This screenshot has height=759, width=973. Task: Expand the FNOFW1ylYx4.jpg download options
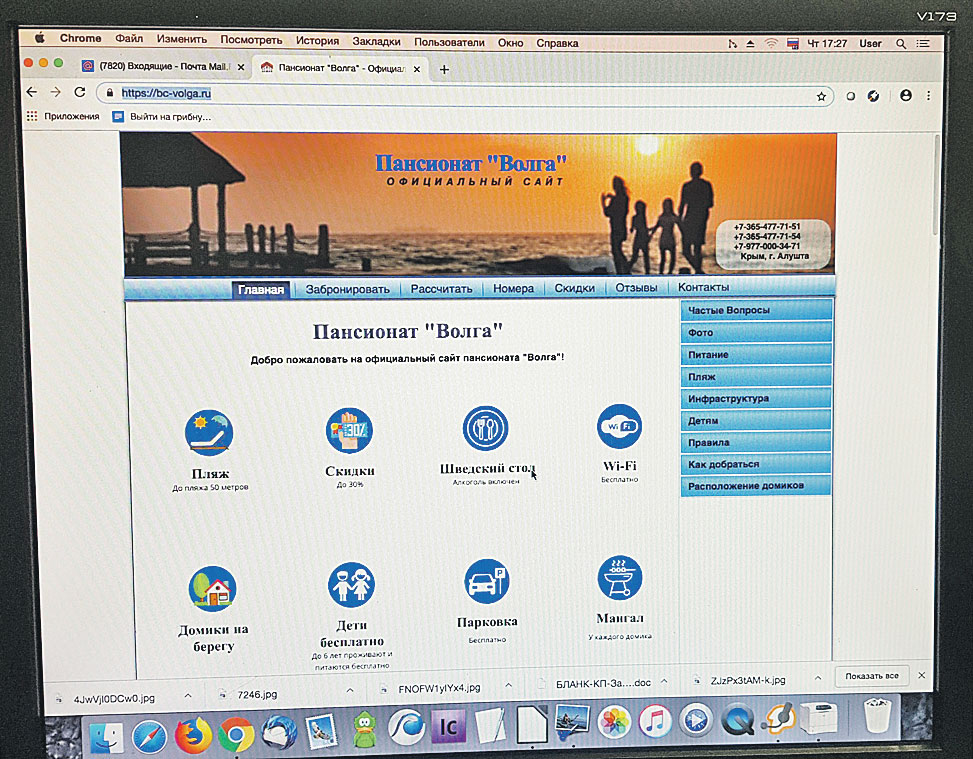(x=508, y=686)
